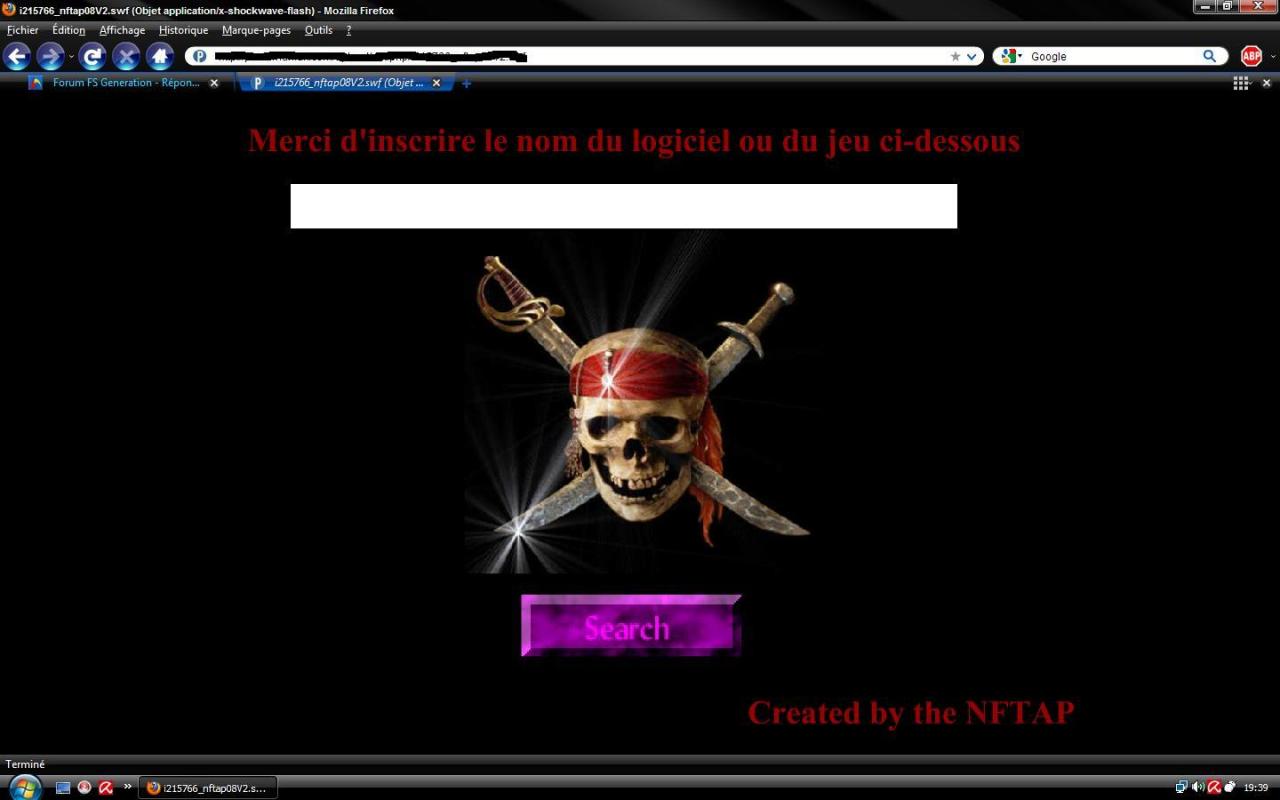Viewport: 1280px width, 800px height.
Task: Open the Édition menu
Action: (69, 30)
